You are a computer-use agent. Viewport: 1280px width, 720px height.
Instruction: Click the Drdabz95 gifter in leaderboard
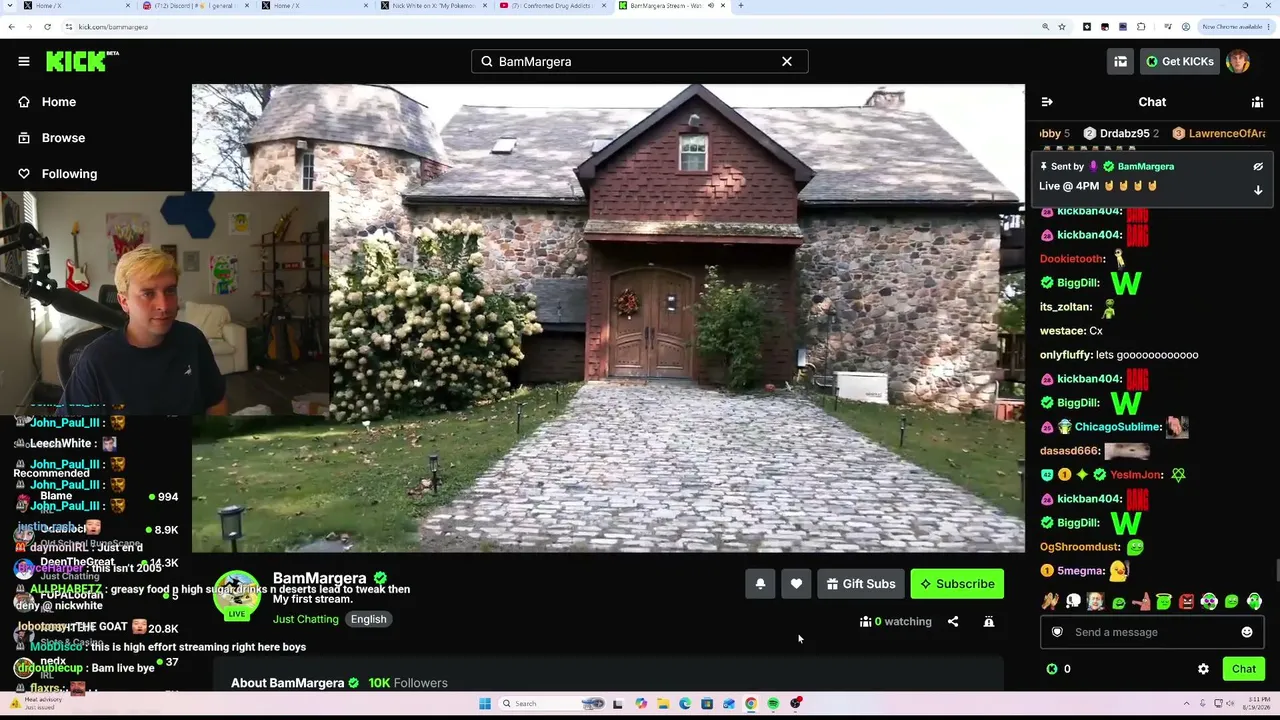1121,133
